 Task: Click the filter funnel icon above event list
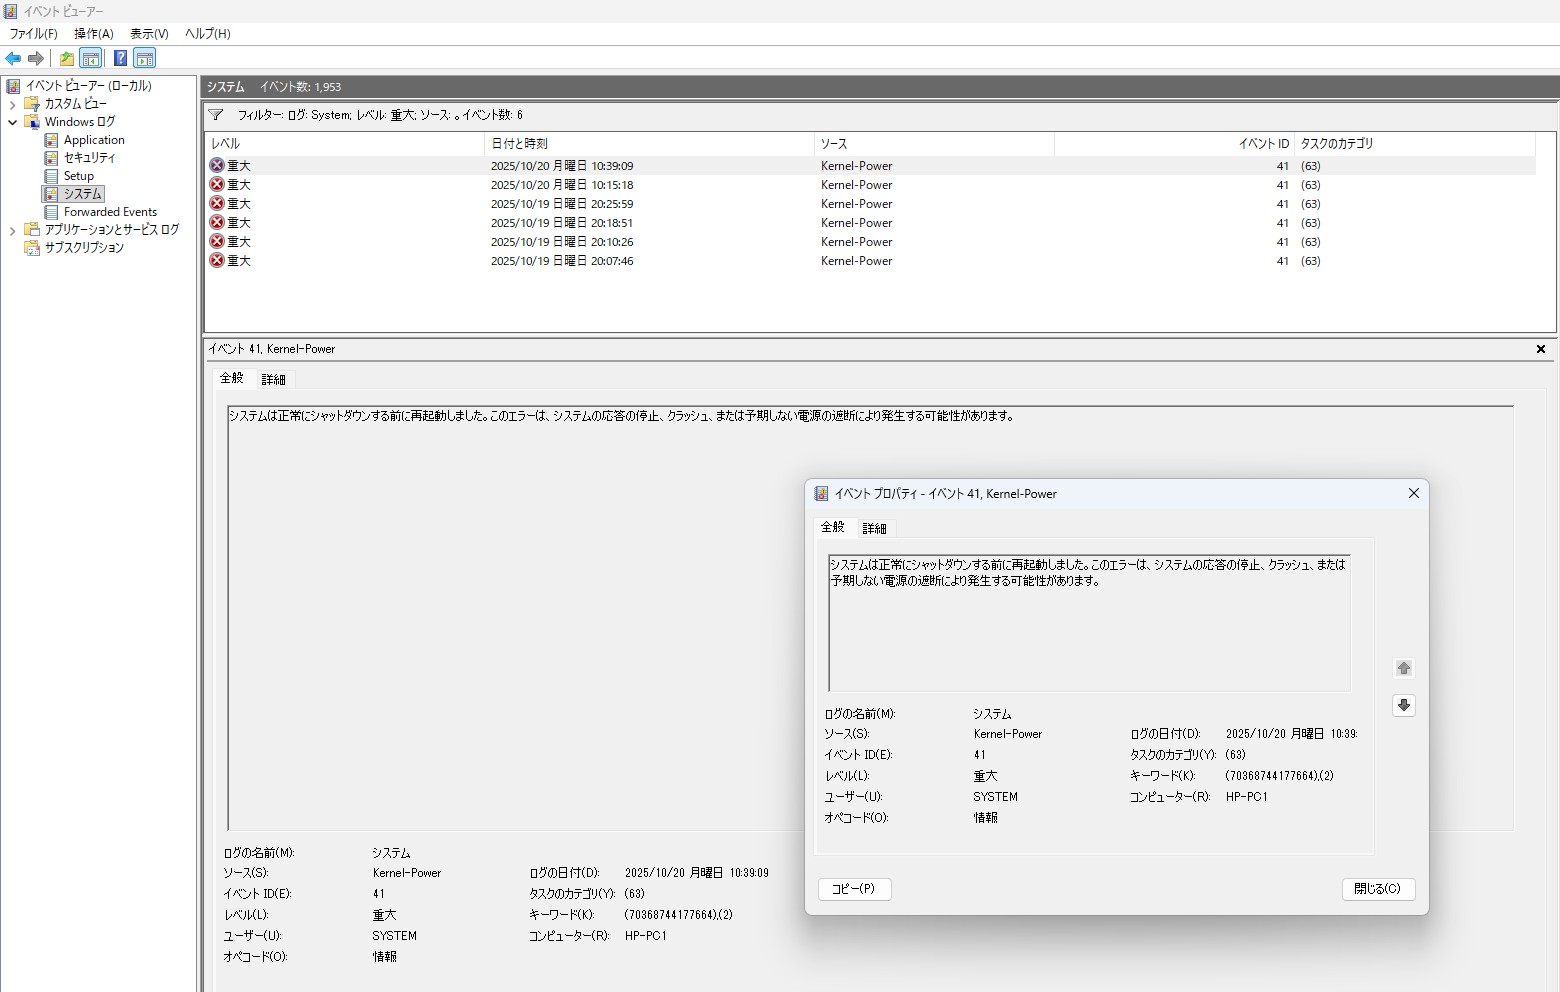click(216, 115)
